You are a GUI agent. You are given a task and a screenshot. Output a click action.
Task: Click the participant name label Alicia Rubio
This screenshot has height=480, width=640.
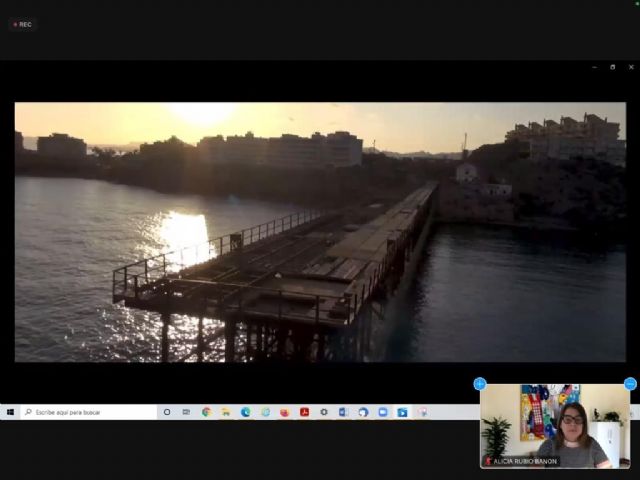525,461
